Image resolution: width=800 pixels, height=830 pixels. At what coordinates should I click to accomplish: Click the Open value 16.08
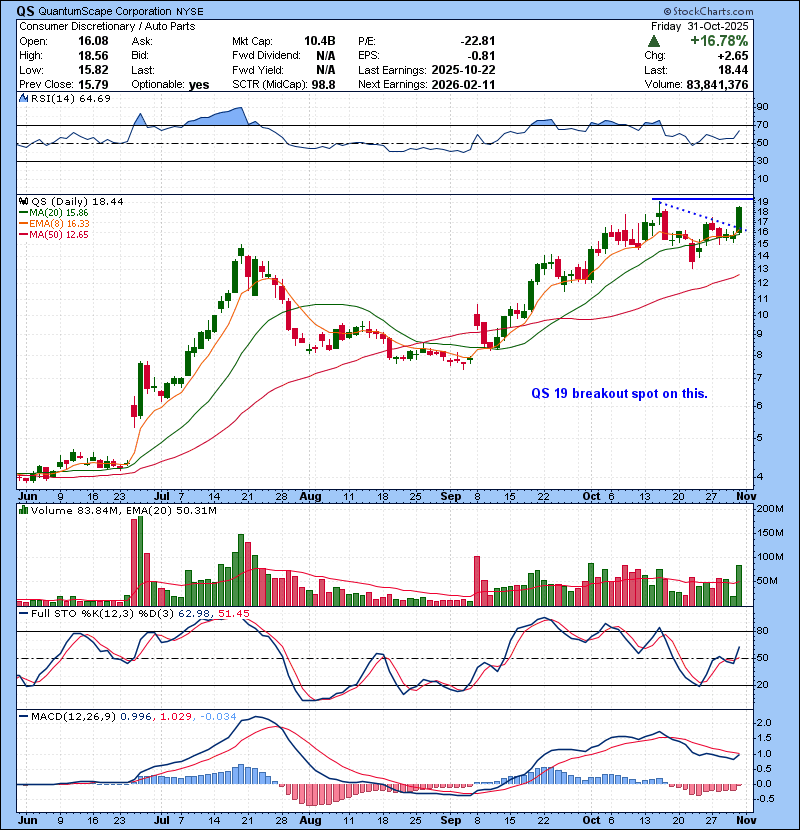point(93,41)
